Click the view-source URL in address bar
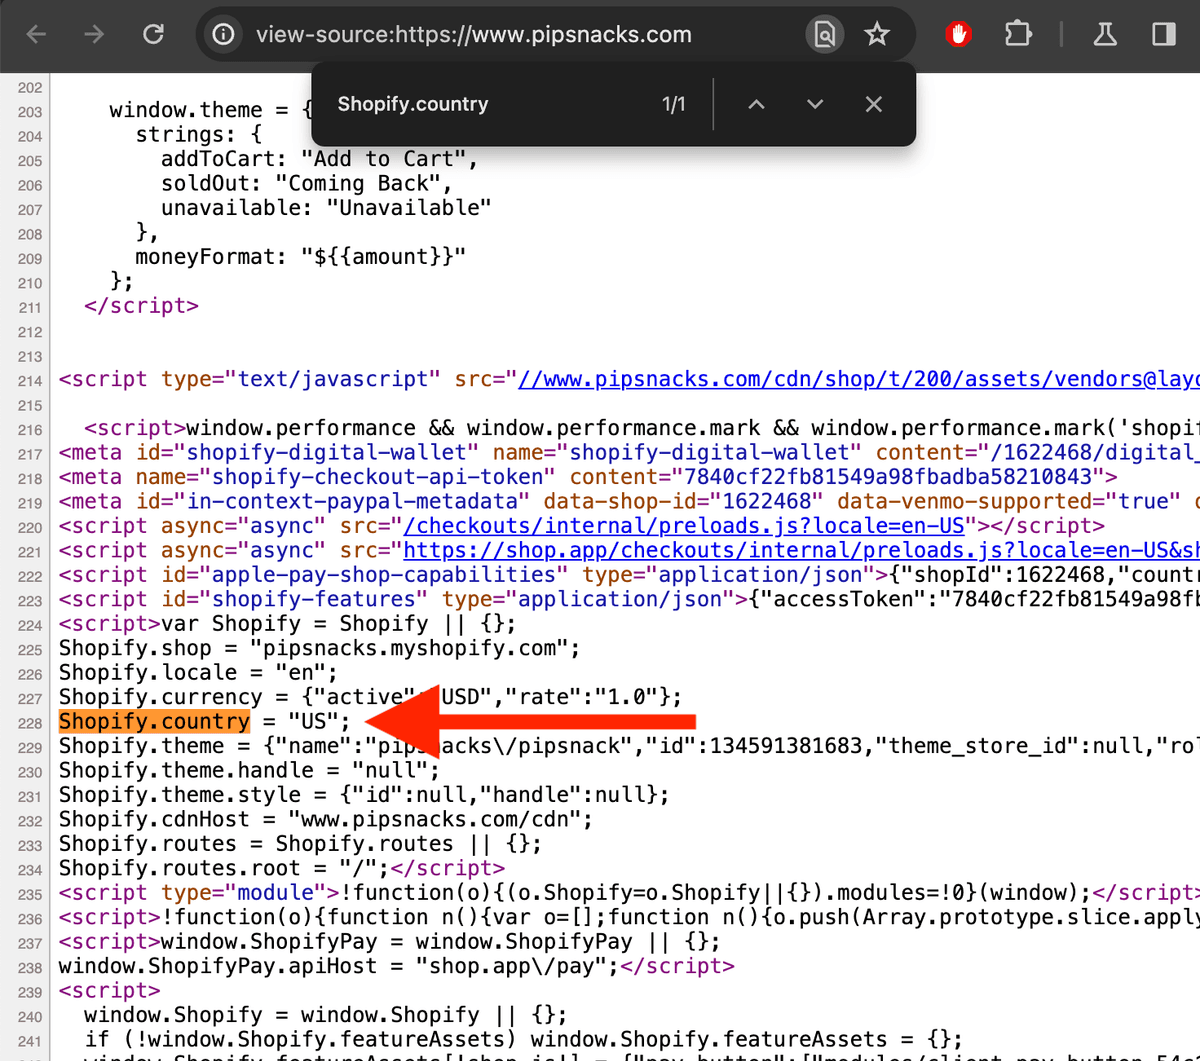 tap(473, 35)
